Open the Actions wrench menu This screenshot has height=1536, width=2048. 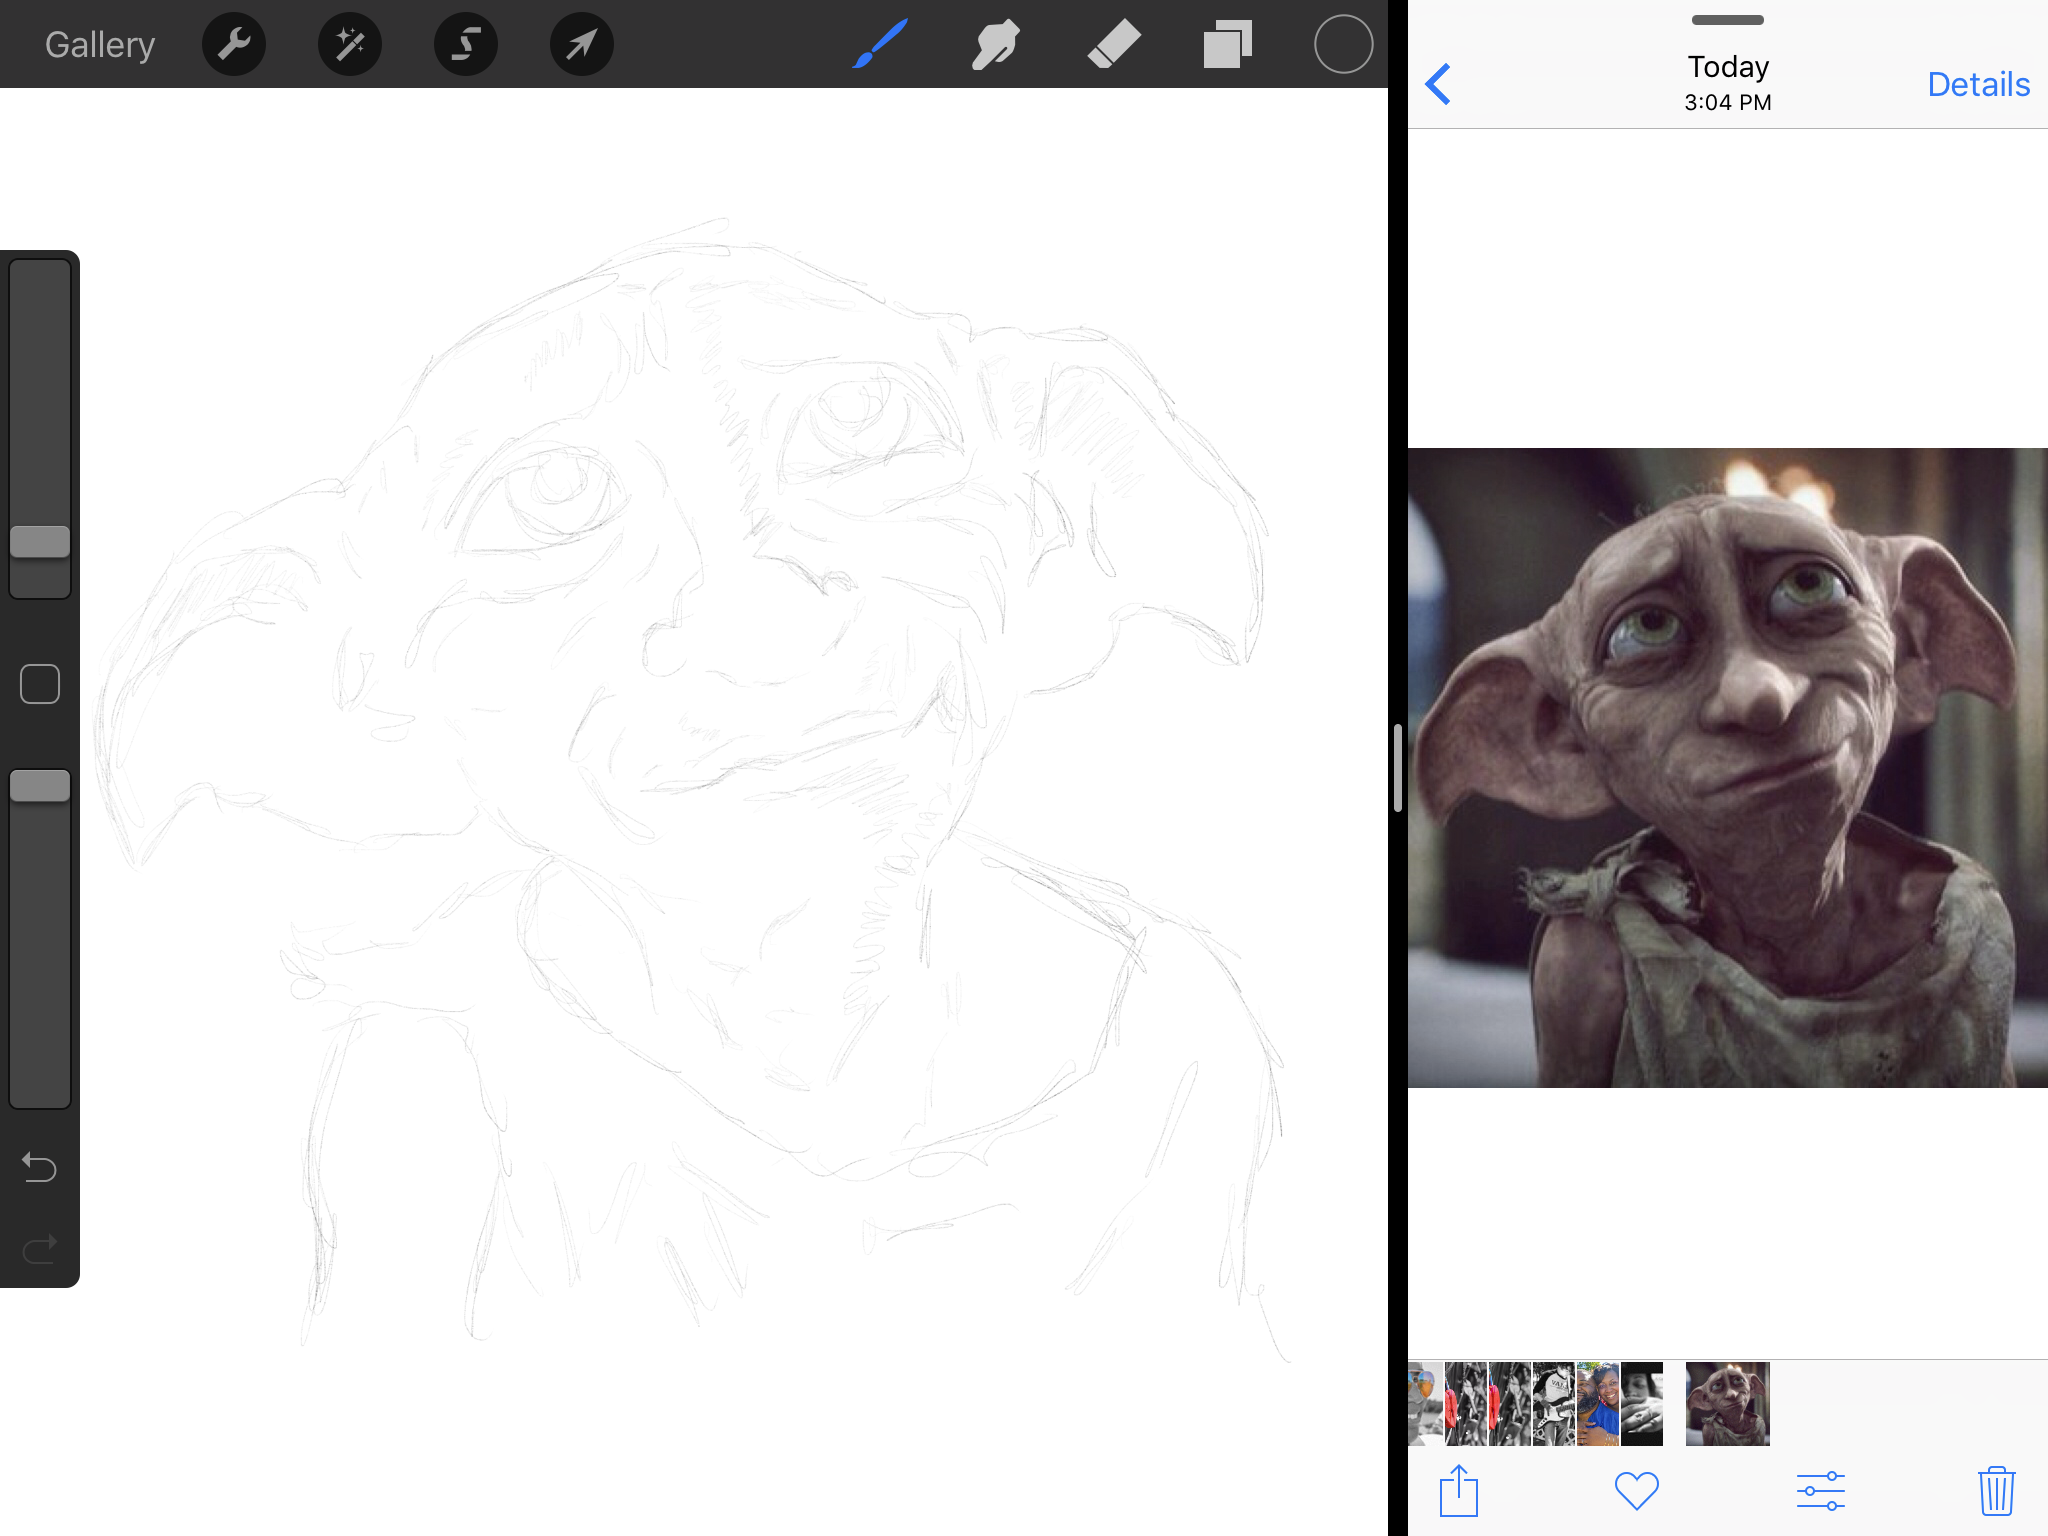click(x=234, y=45)
